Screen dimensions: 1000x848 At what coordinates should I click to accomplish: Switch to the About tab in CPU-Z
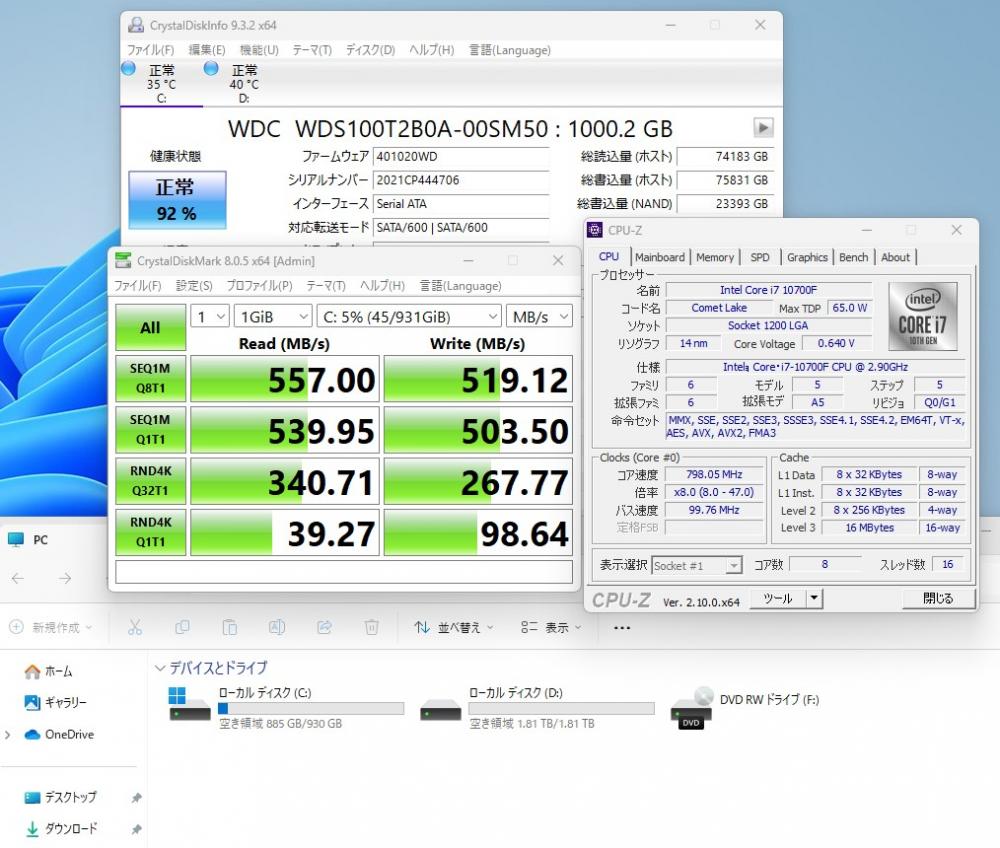point(895,257)
